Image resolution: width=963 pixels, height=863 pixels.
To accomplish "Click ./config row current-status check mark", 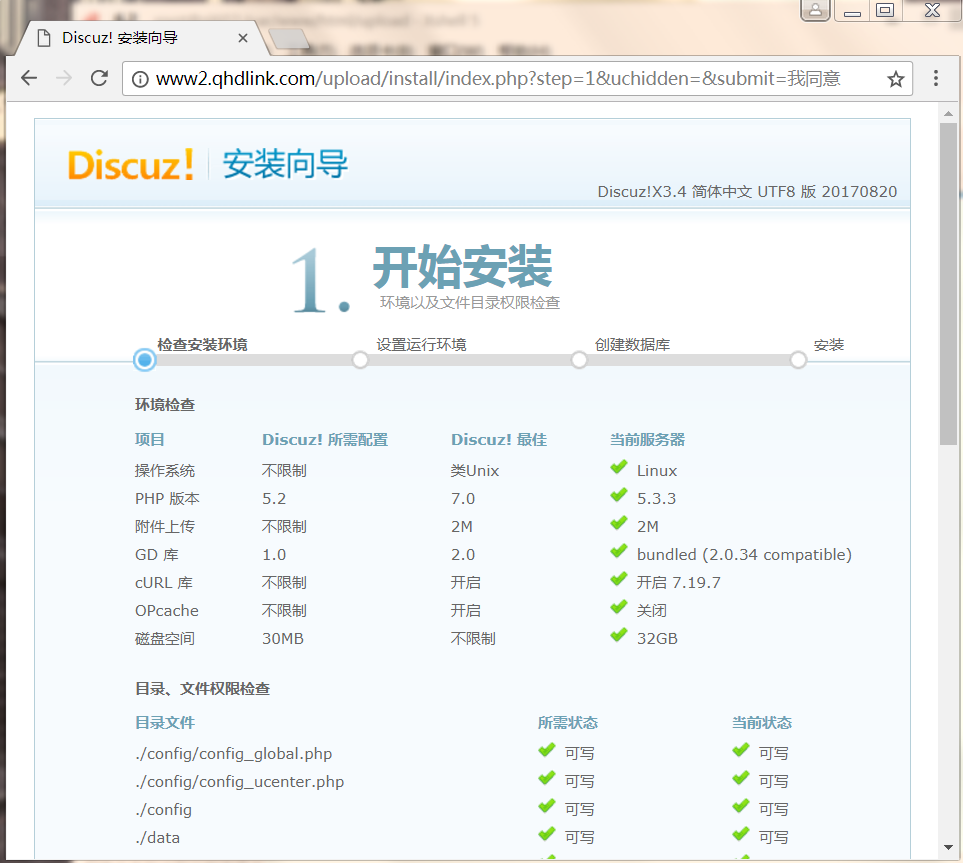I will coord(741,806).
